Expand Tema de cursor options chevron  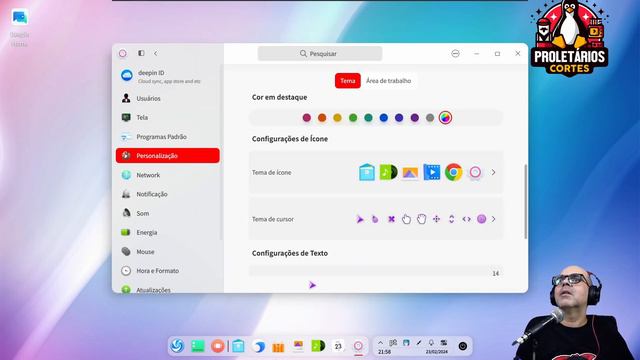pos(493,219)
